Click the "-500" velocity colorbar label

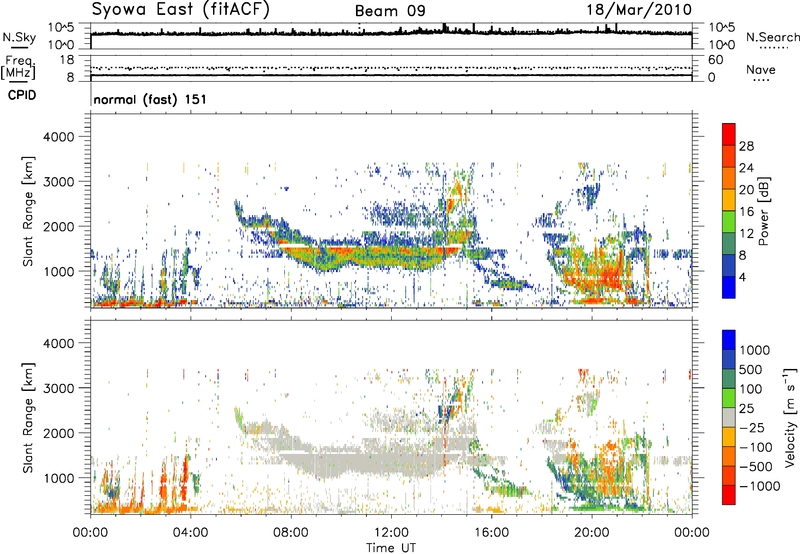(756, 467)
